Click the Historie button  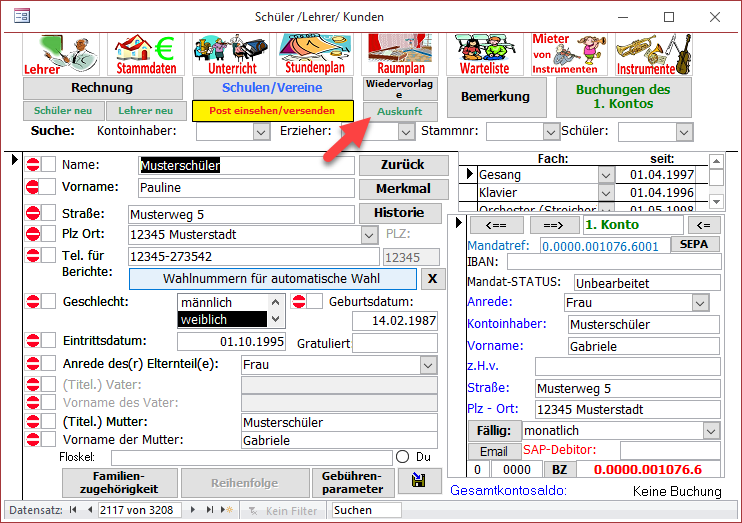click(400, 212)
